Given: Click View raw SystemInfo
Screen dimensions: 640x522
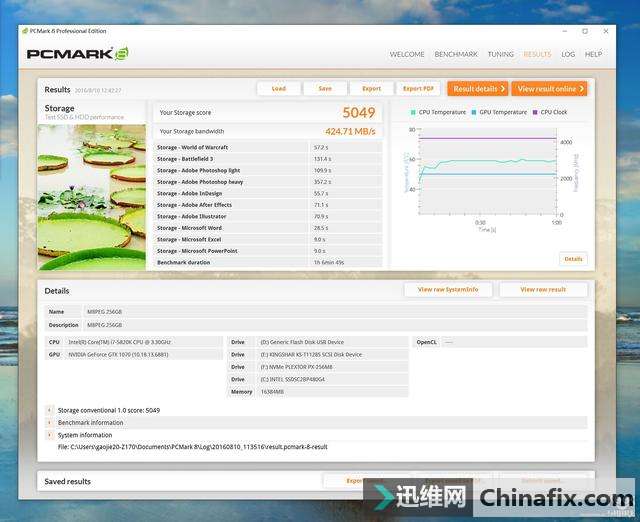Looking at the screenshot, I should click(x=448, y=289).
